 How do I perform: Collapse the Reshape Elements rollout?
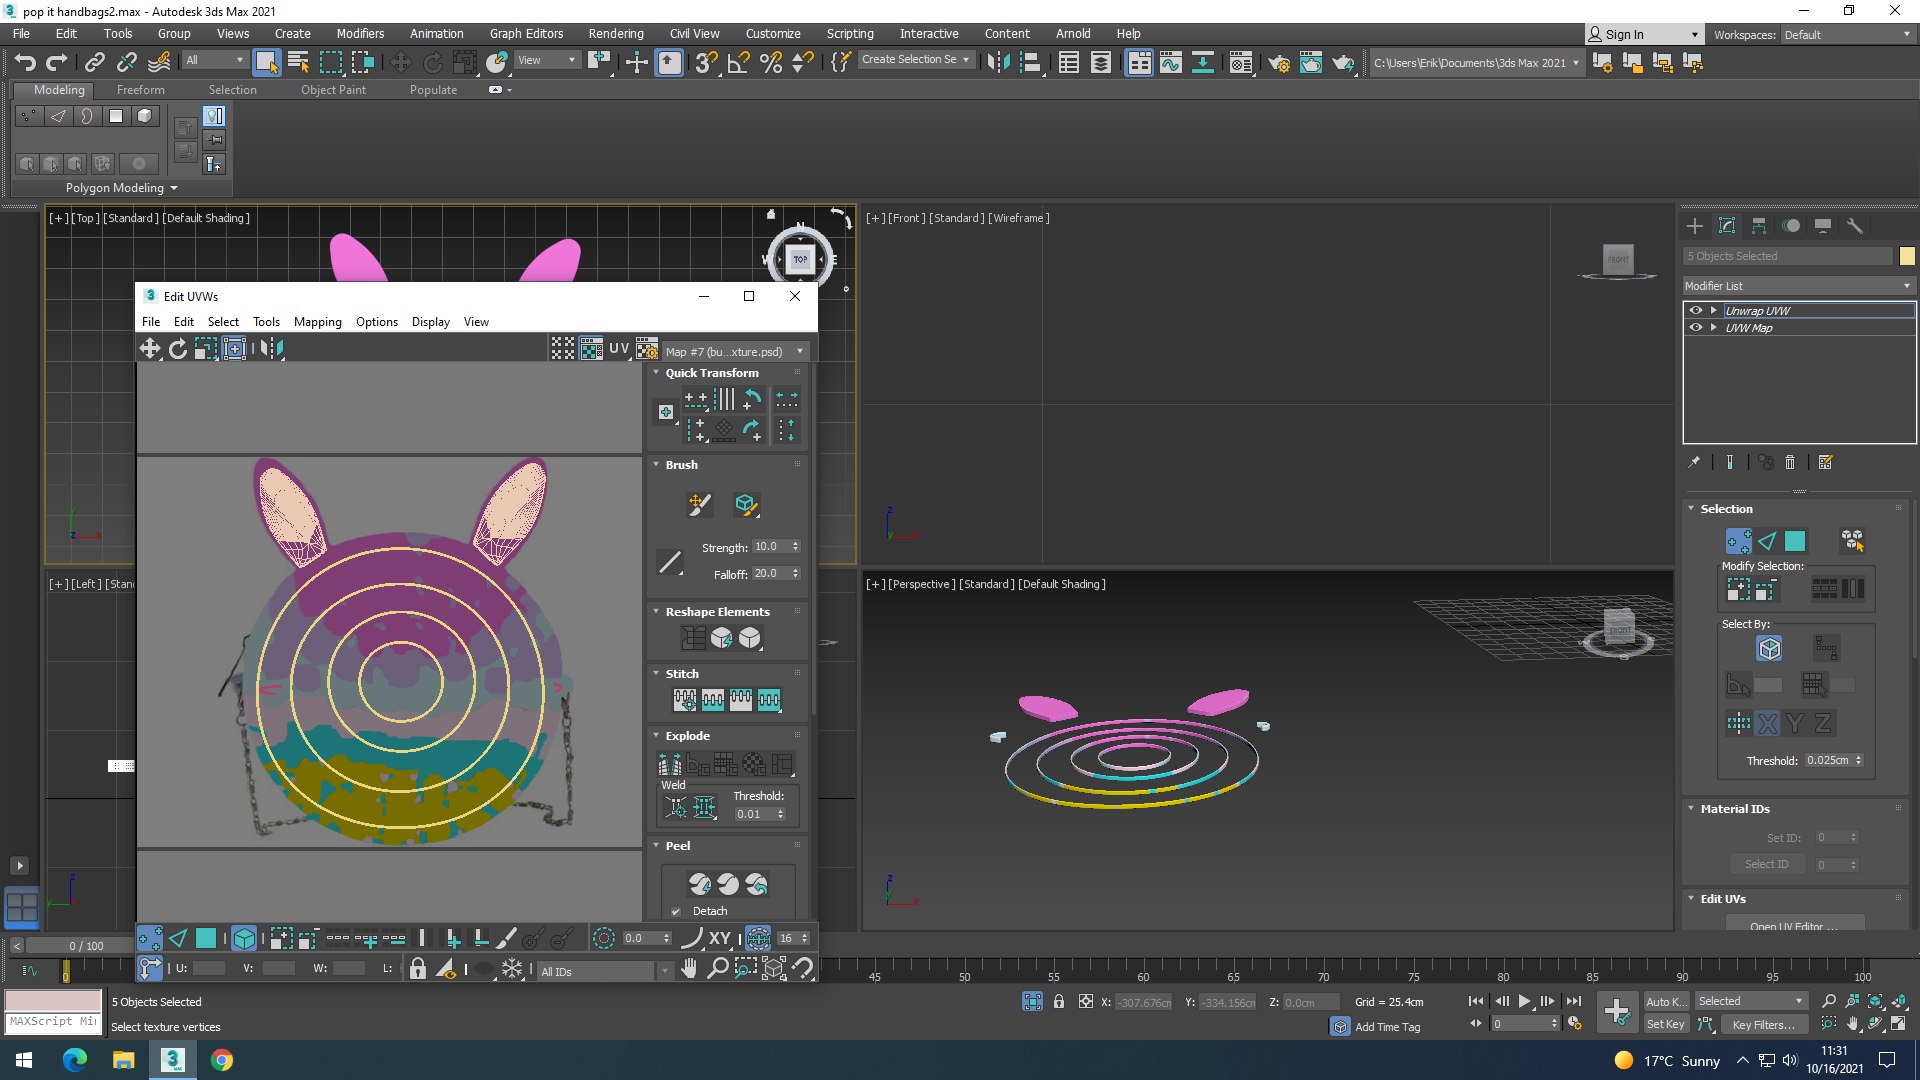(x=657, y=612)
